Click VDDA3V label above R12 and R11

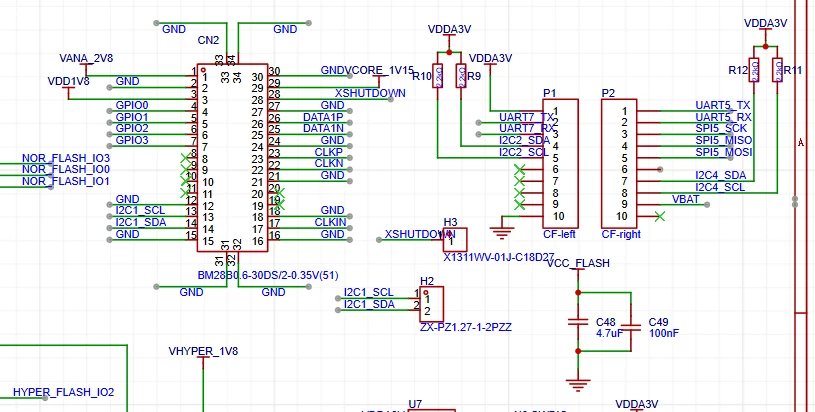coord(766,23)
